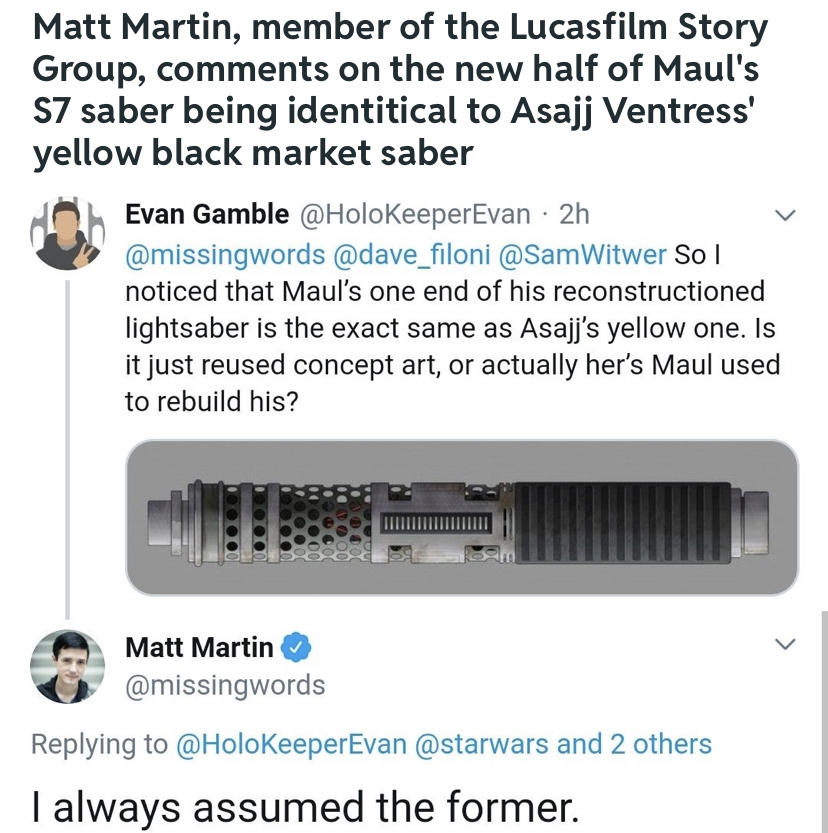The width and height of the screenshot is (828, 833).
Task: Open the @missingwords handle under Matt Martin
Action: click(225, 685)
